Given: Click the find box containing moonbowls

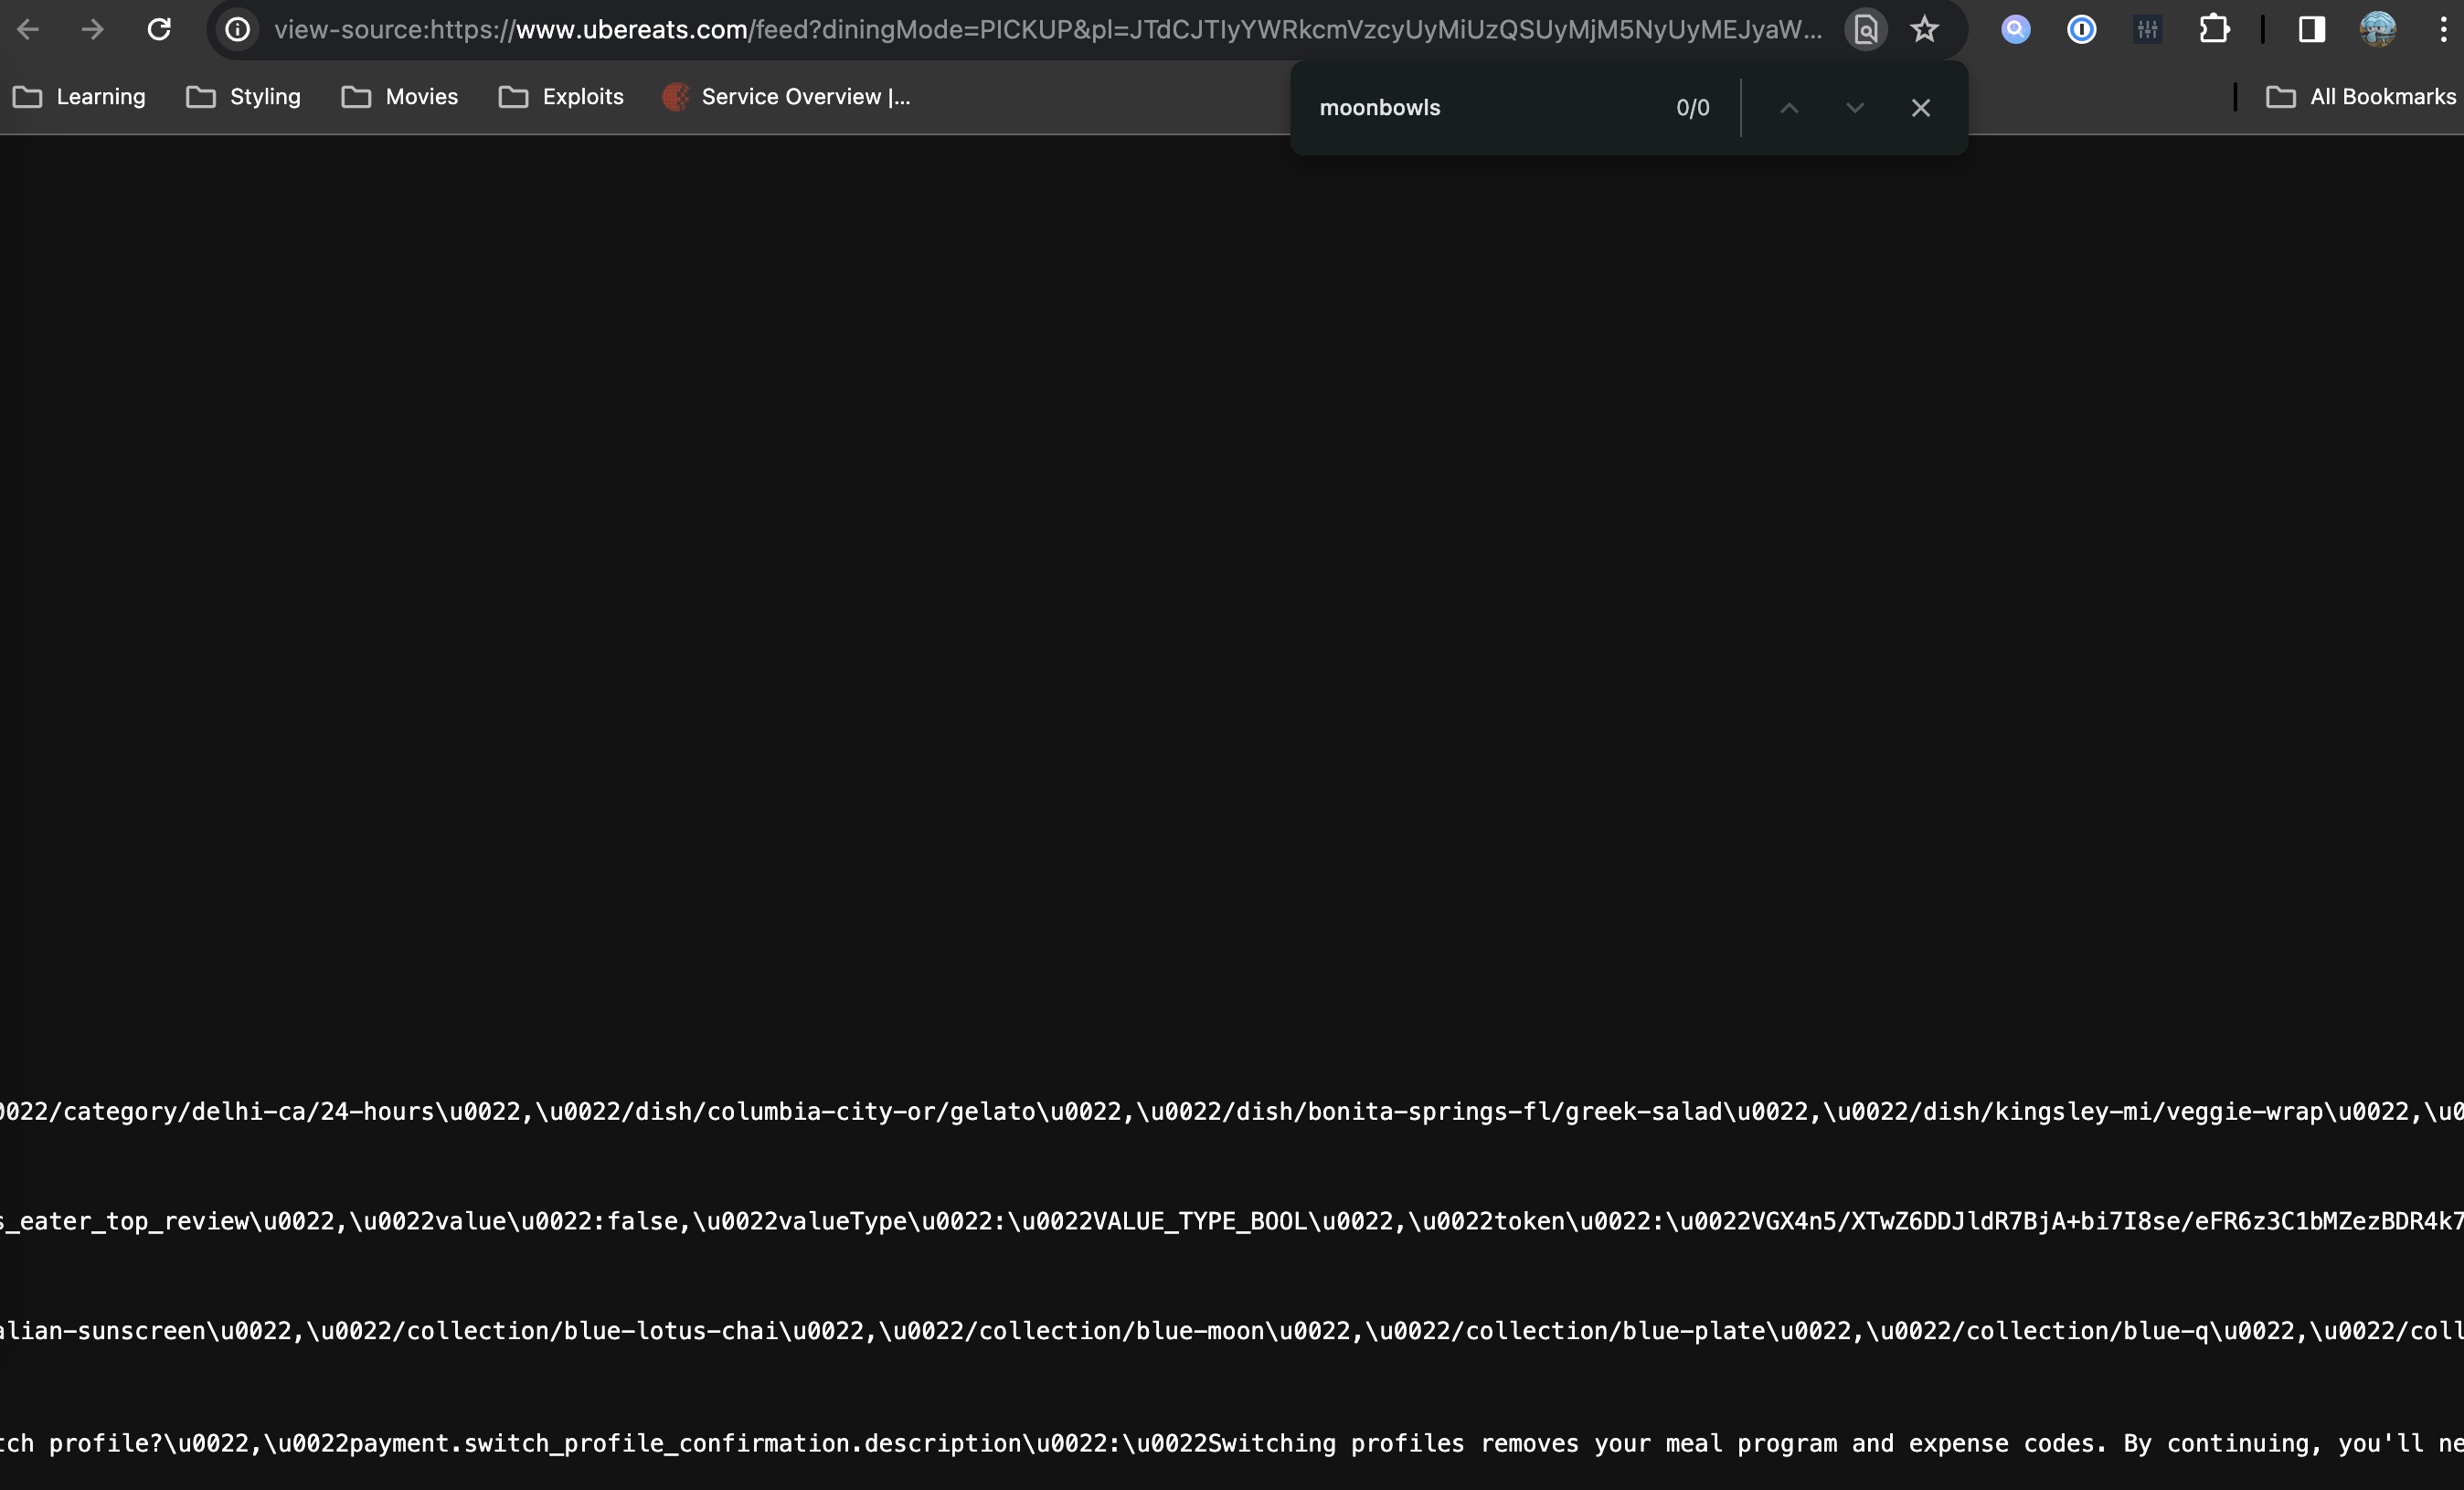Looking at the screenshot, I should (1485, 108).
